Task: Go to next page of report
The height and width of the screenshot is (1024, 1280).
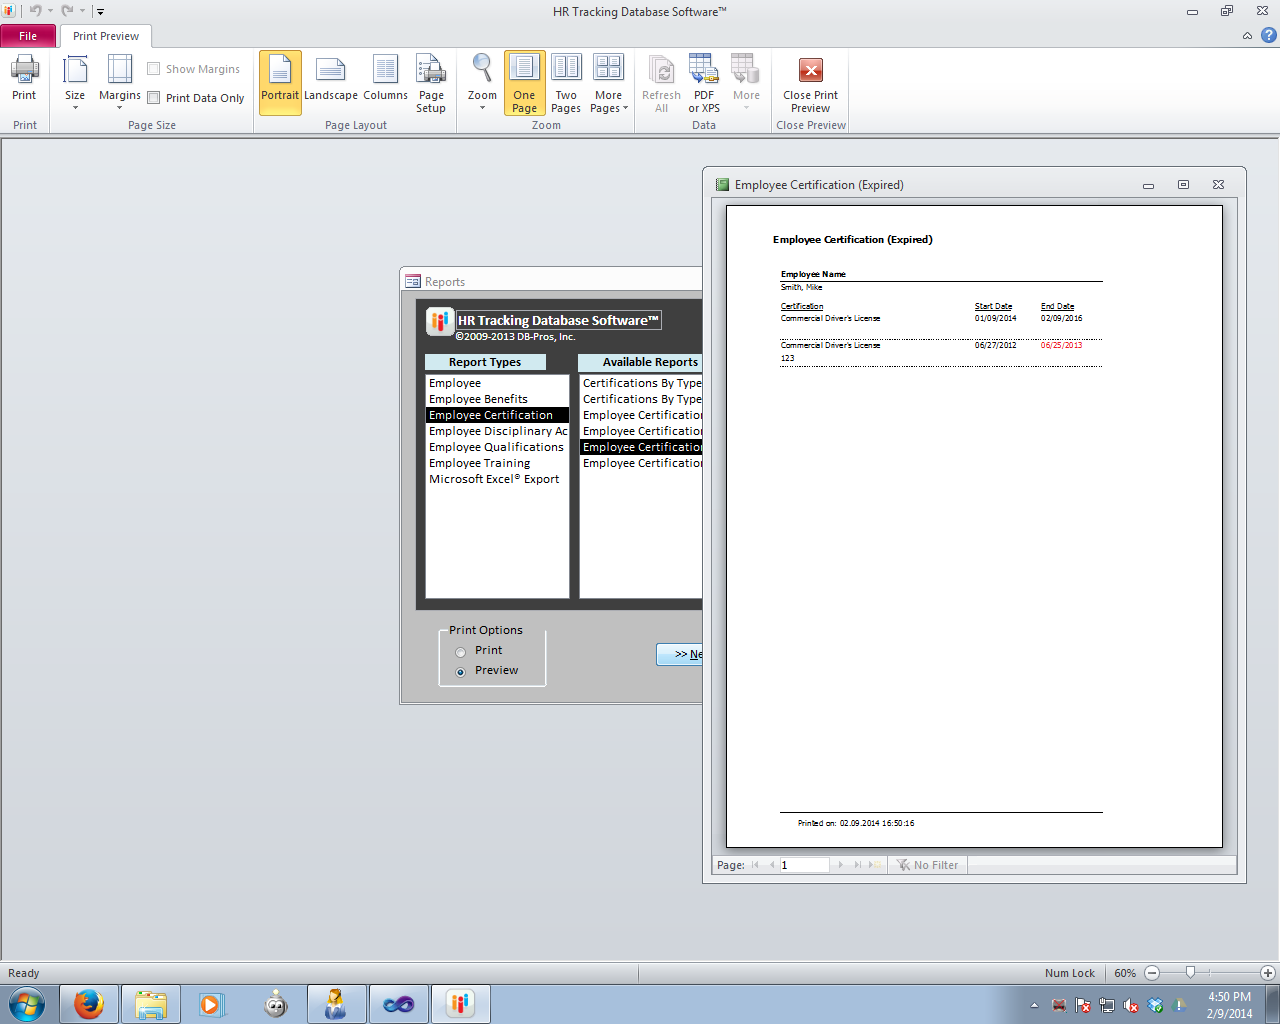Action: [x=841, y=865]
